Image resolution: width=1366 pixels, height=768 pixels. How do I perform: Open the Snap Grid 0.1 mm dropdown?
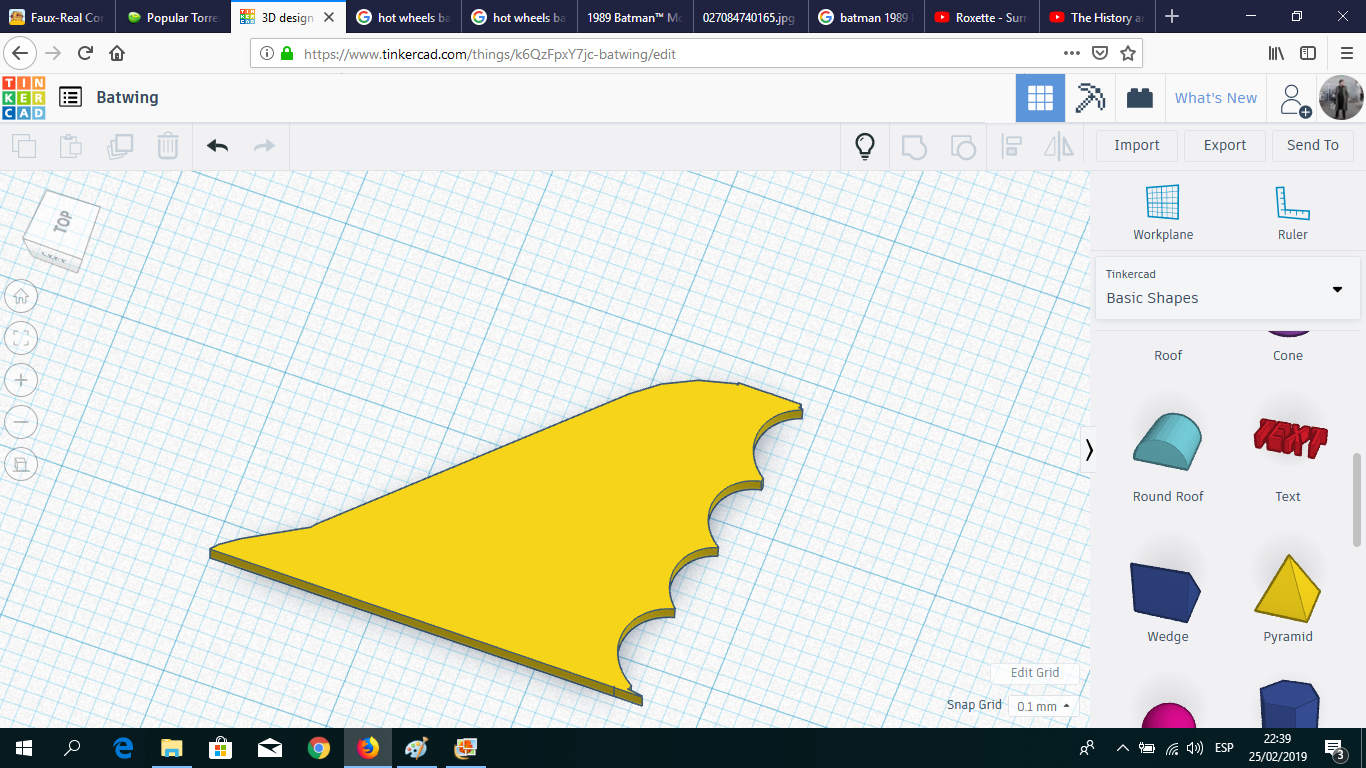pyautogui.click(x=1043, y=706)
